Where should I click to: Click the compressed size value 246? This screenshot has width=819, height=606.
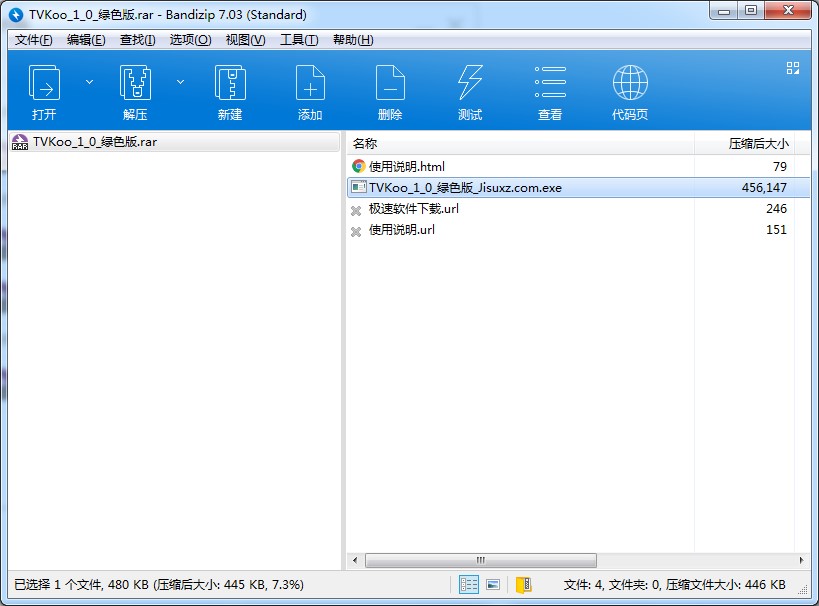click(x=776, y=209)
